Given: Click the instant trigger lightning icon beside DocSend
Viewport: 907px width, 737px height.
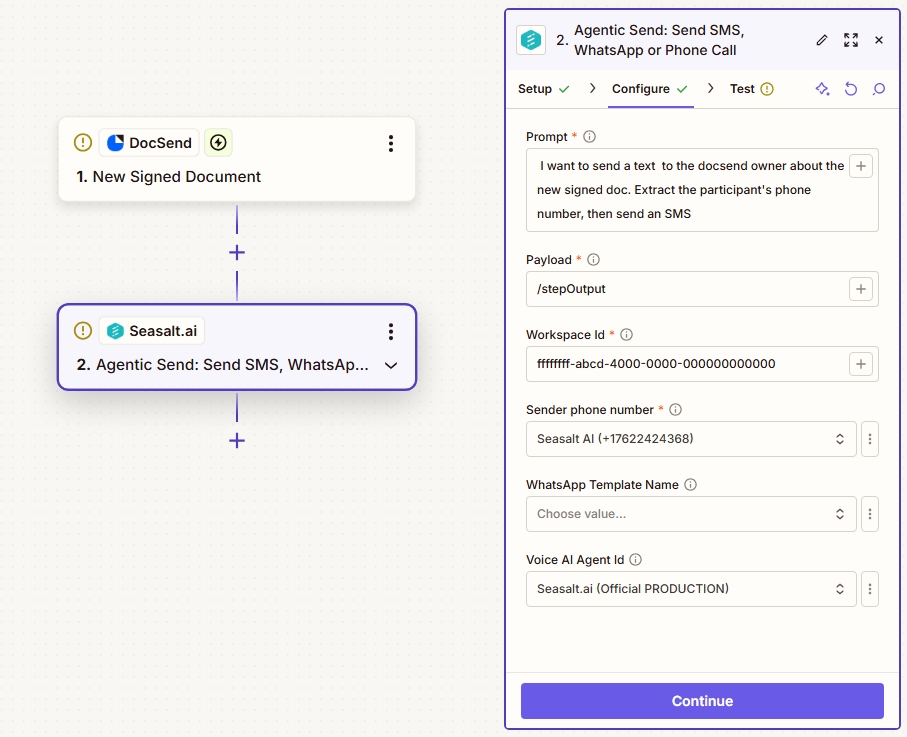Looking at the screenshot, I should click(x=216, y=142).
